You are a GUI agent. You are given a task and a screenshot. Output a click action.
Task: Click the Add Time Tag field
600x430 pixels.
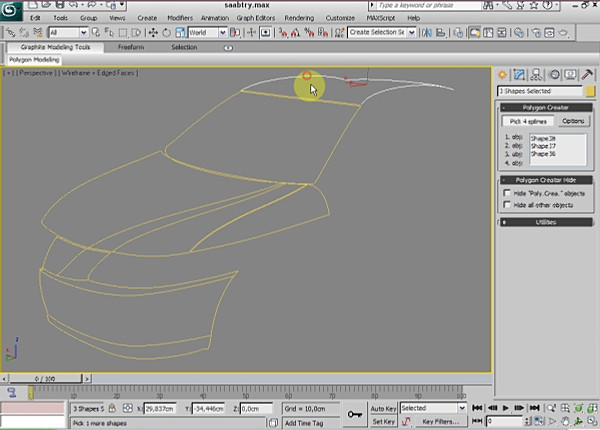[x=311, y=423]
